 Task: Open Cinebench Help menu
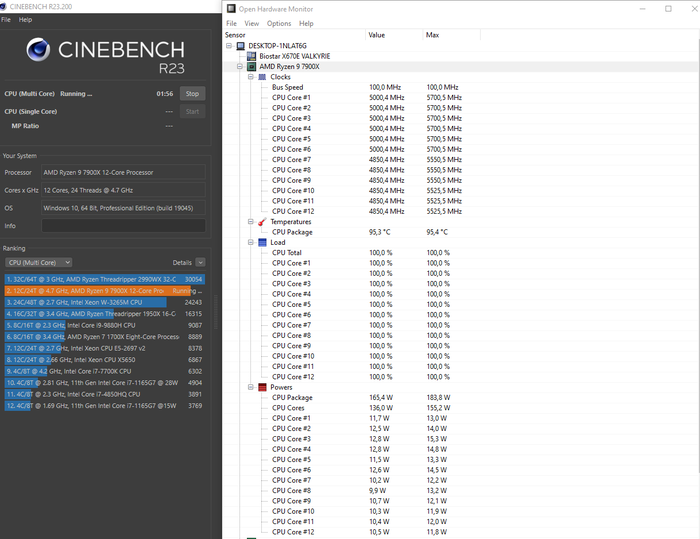tap(25, 20)
